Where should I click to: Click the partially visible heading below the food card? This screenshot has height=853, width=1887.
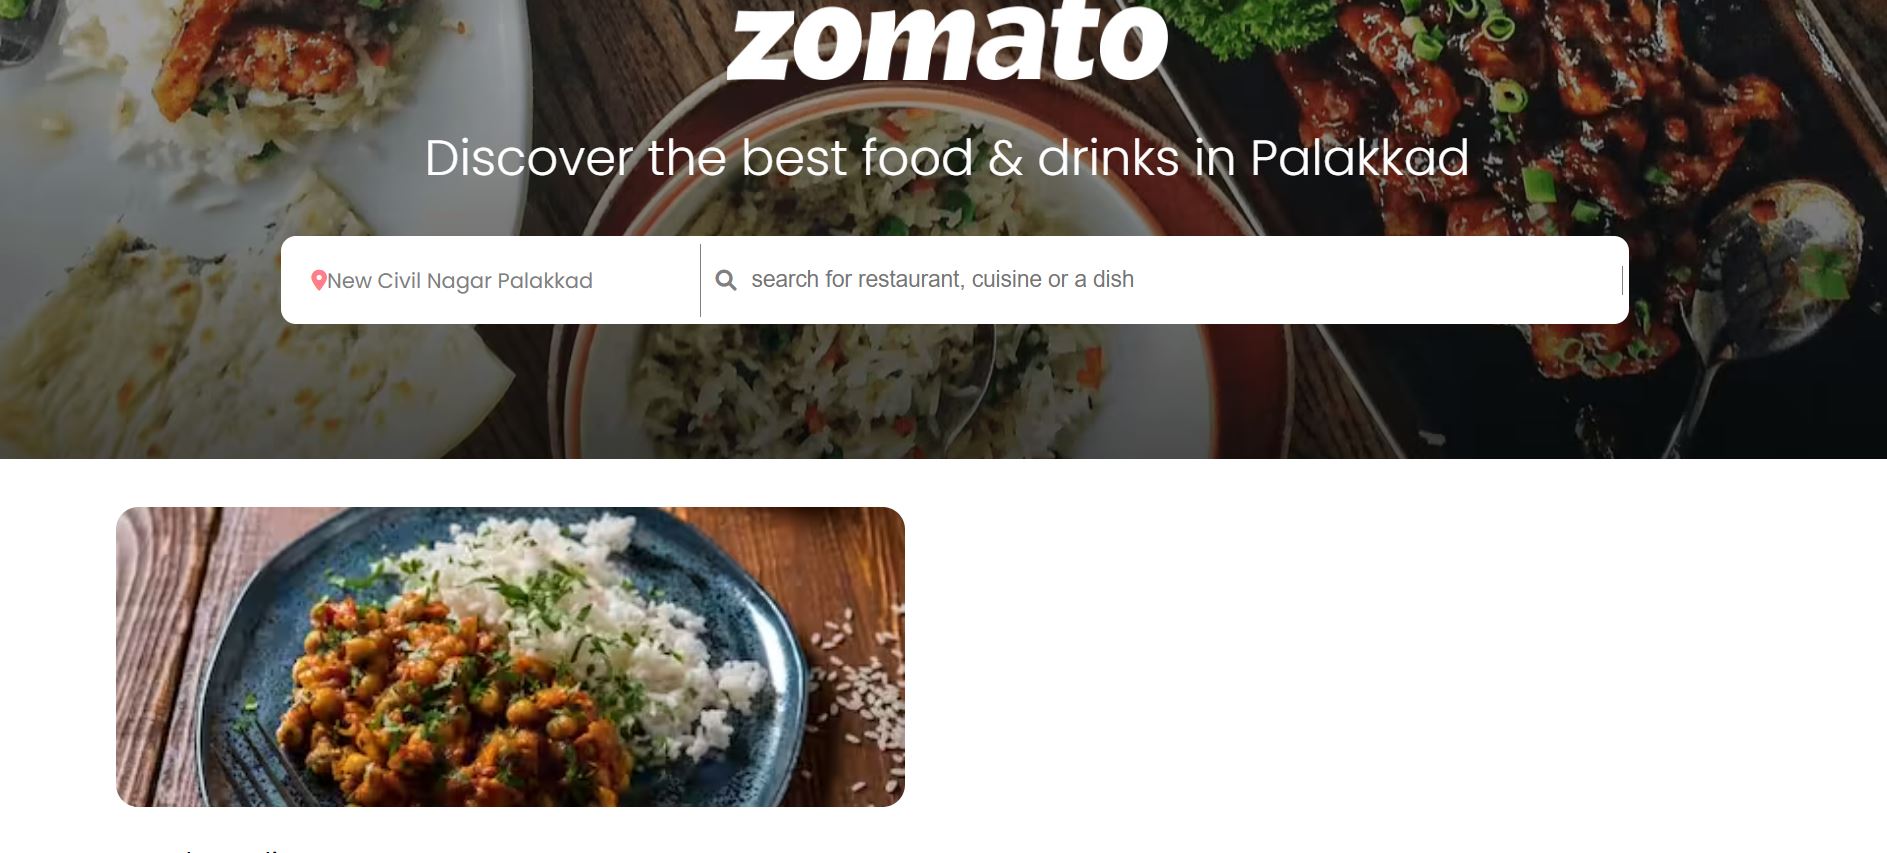[200, 848]
